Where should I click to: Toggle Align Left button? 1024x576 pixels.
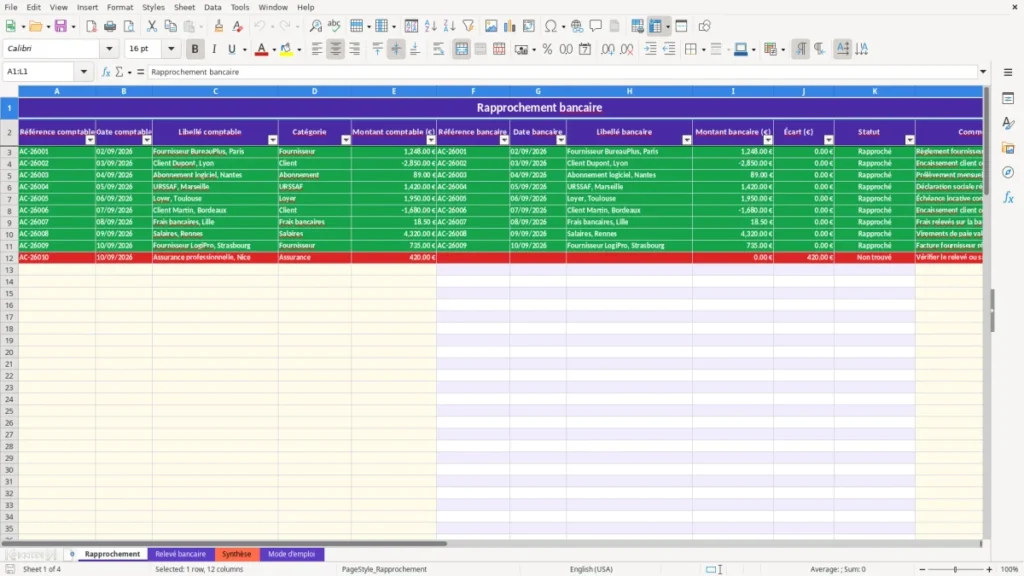click(x=317, y=49)
